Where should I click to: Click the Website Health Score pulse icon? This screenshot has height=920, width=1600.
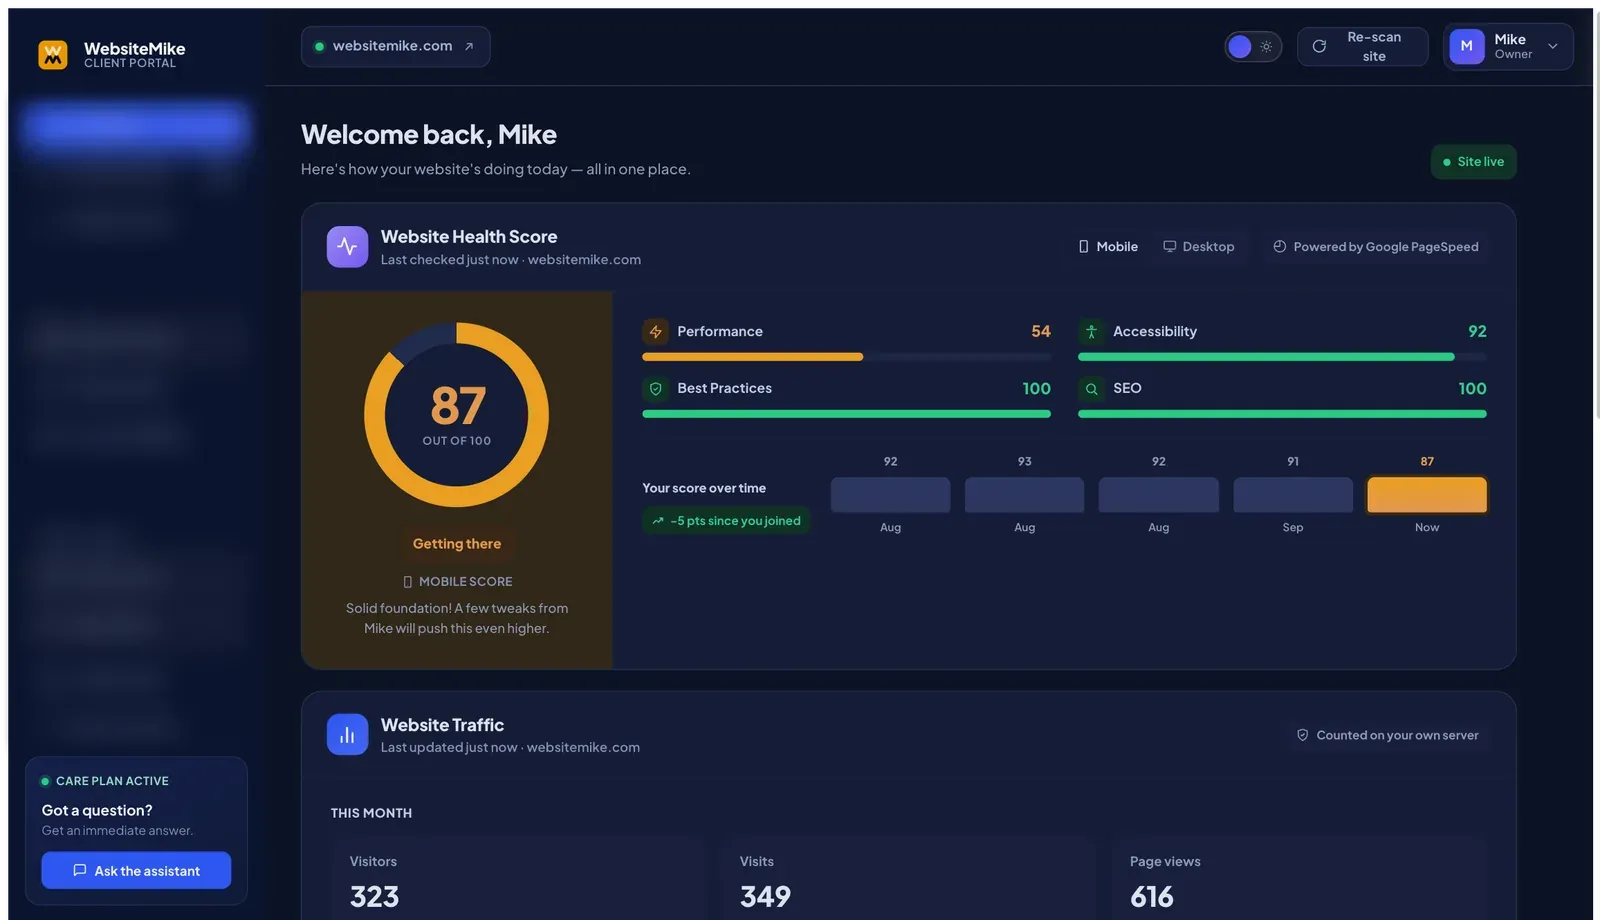(347, 247)
